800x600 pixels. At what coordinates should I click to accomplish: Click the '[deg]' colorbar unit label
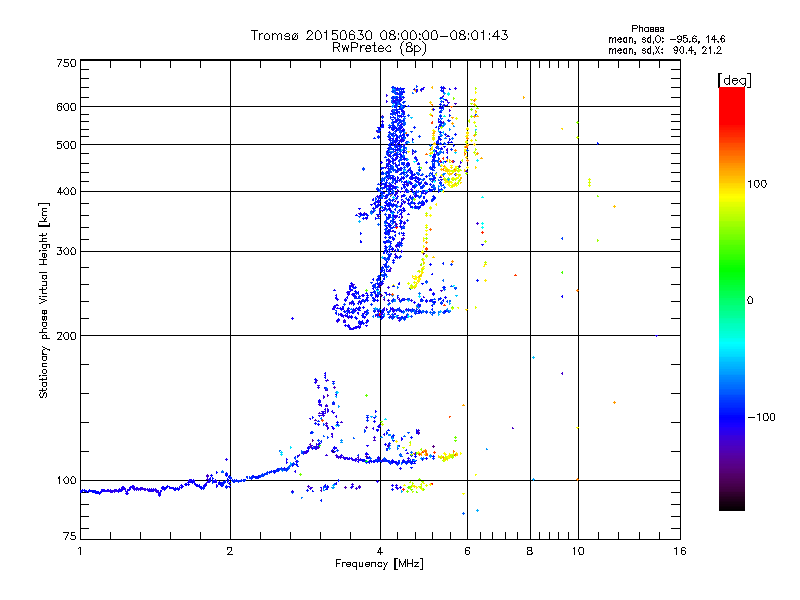coord(734,80)
